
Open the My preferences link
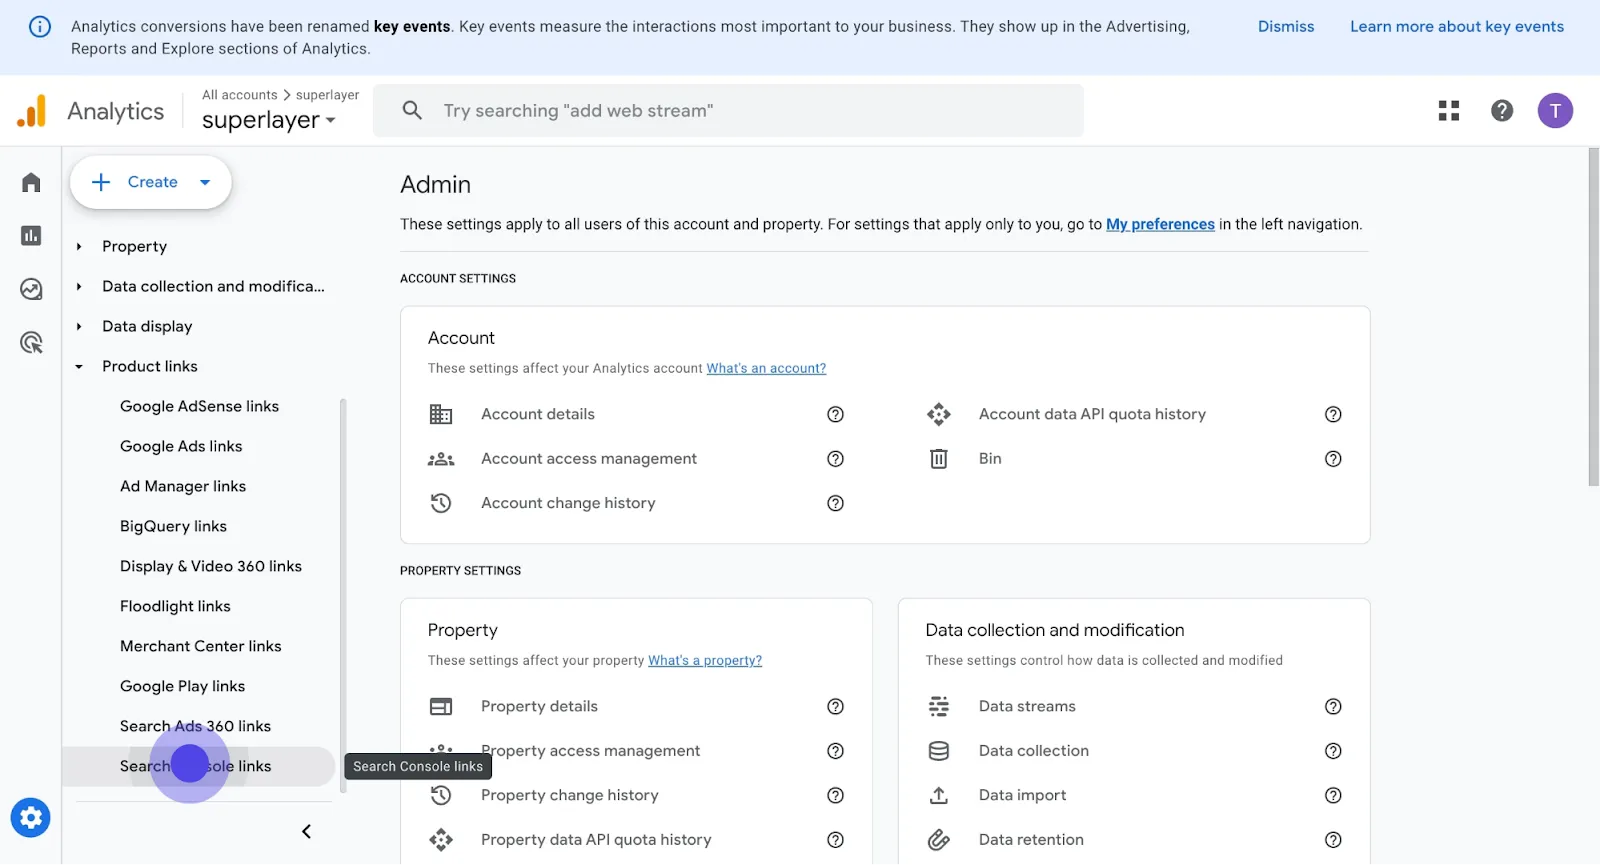click(1160, 225)
